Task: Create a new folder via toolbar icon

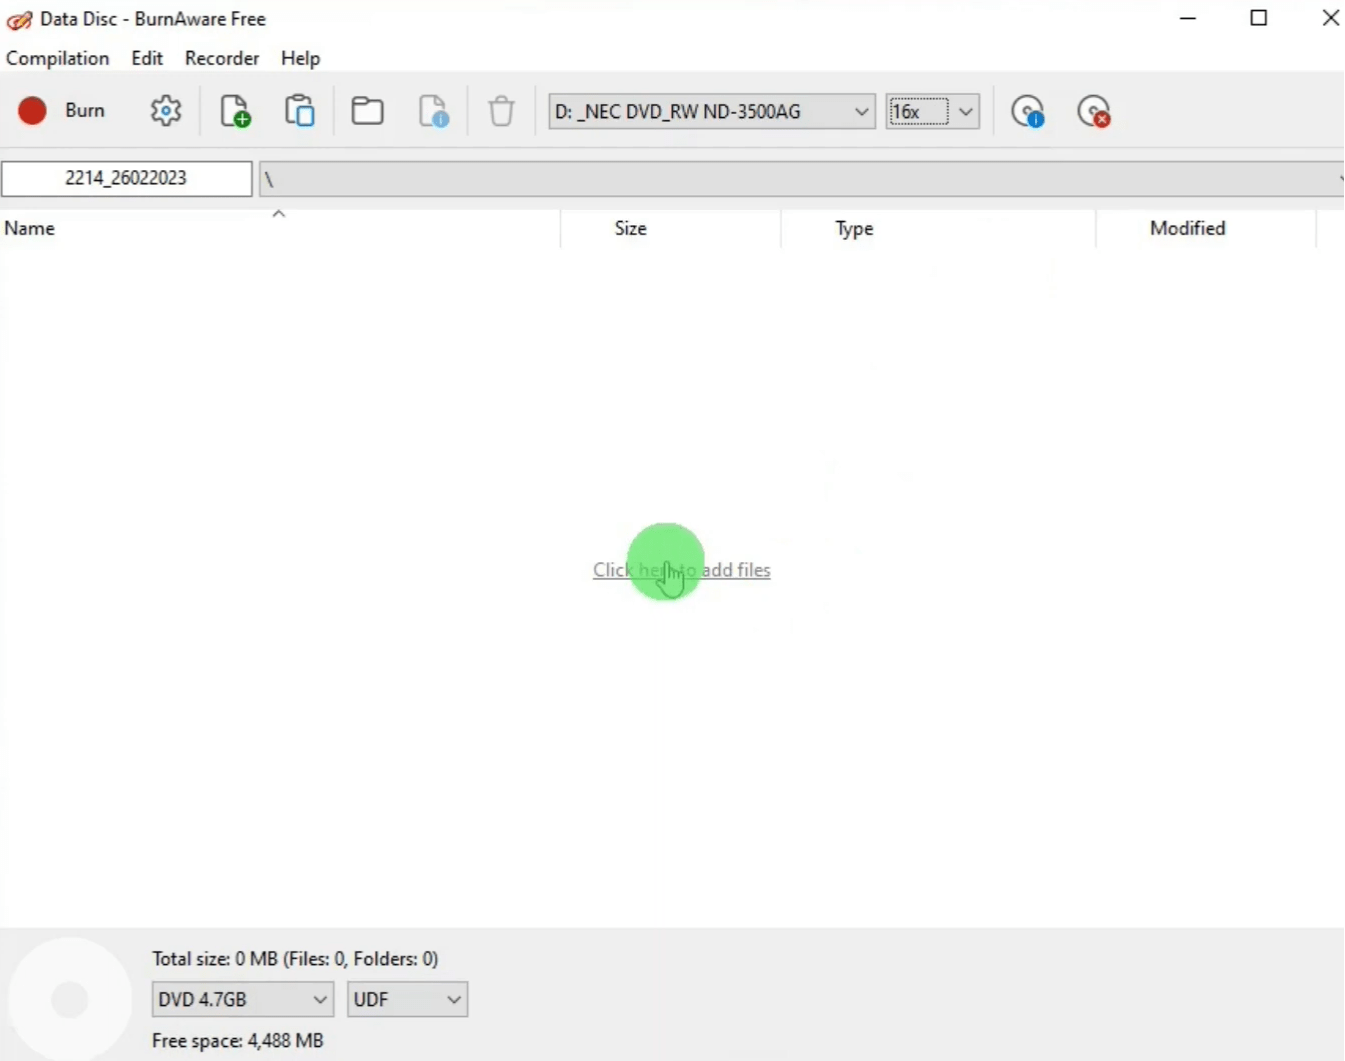Action: pos(367,111)
